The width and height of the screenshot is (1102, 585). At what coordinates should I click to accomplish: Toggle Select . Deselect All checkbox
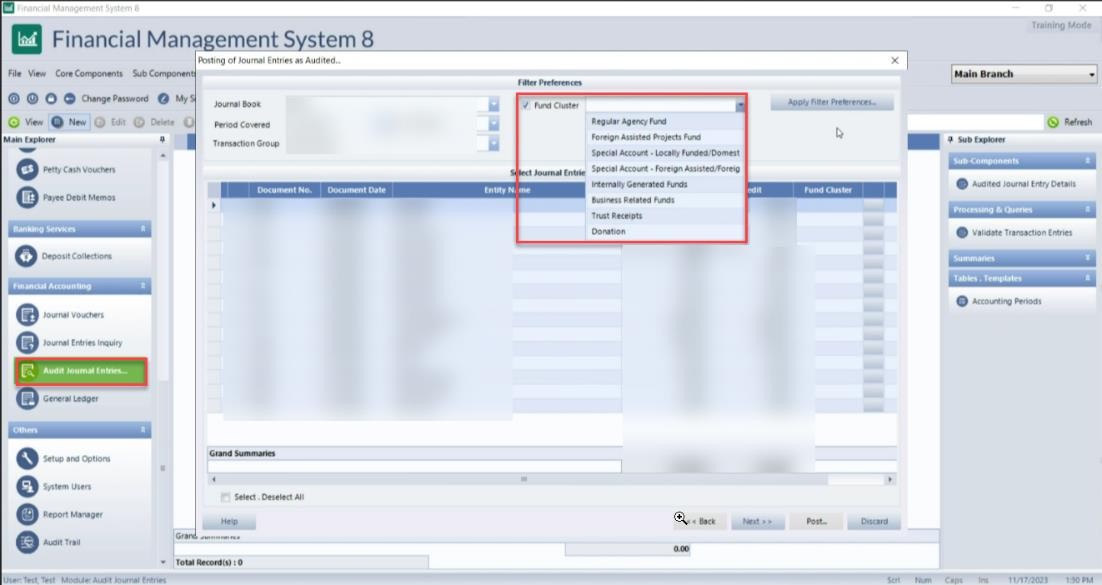[224, 497]
